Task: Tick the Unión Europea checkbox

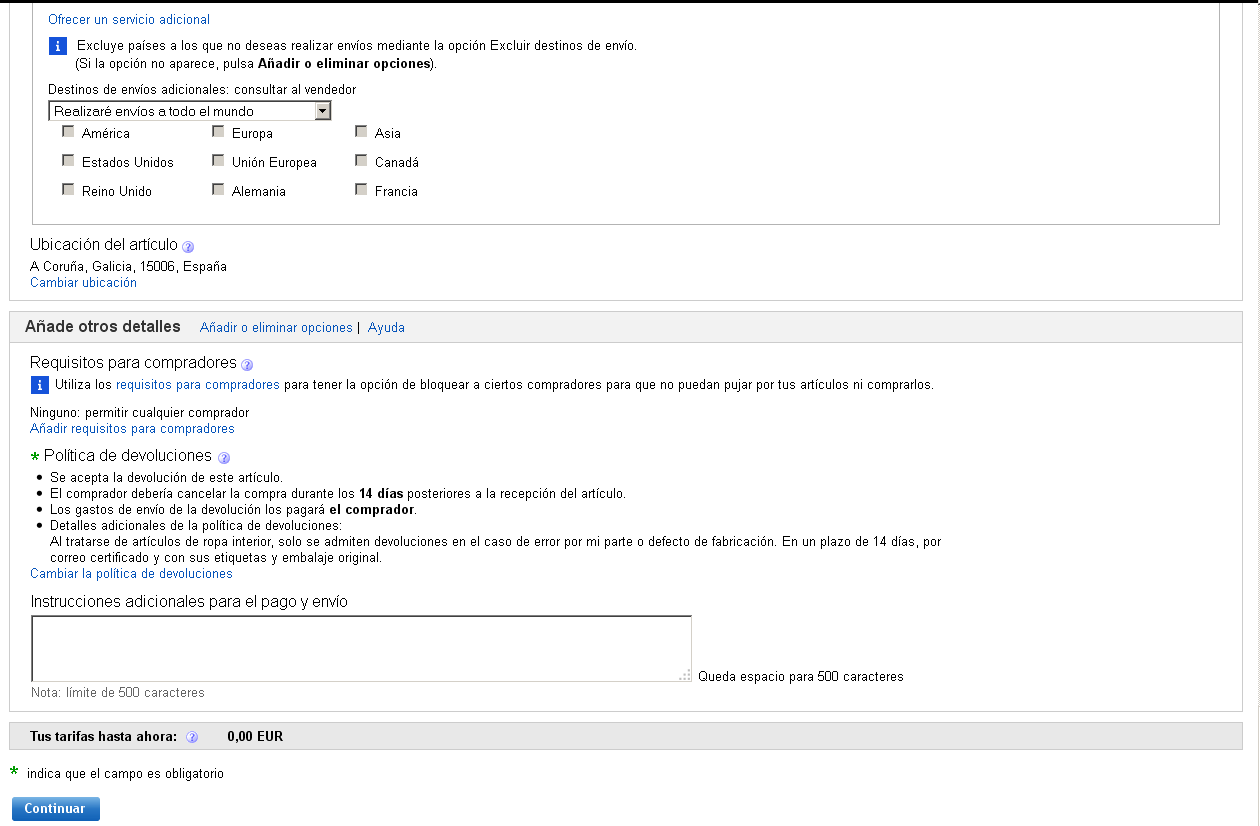Action: pos(218,161)
